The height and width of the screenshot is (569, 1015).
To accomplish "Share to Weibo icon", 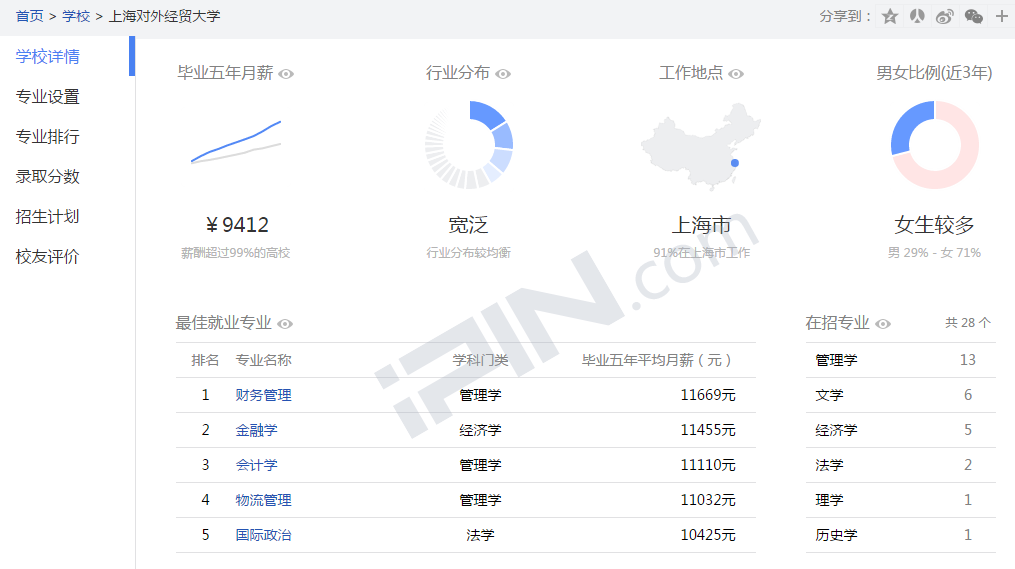I will pyautogui.click(x=945, y=16).
